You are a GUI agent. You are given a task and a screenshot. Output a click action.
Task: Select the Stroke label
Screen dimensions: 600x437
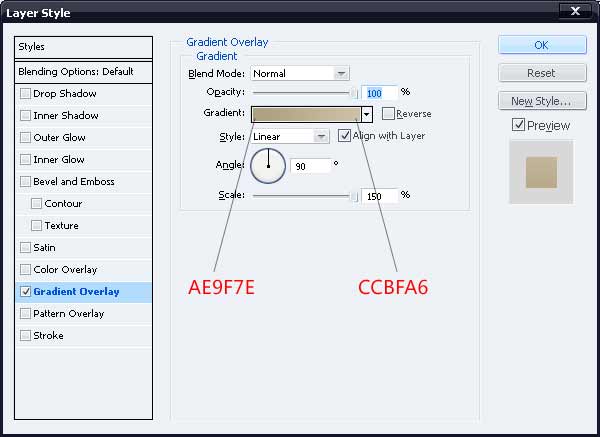pos(48,336)
